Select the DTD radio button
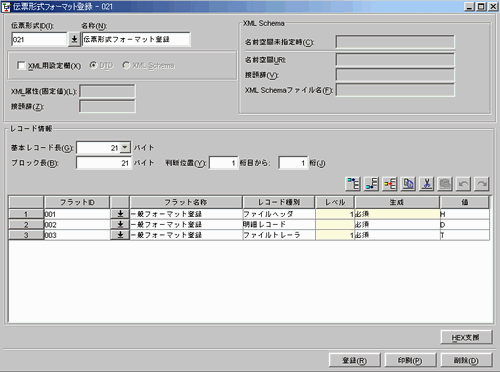 (x=93, y=65)
